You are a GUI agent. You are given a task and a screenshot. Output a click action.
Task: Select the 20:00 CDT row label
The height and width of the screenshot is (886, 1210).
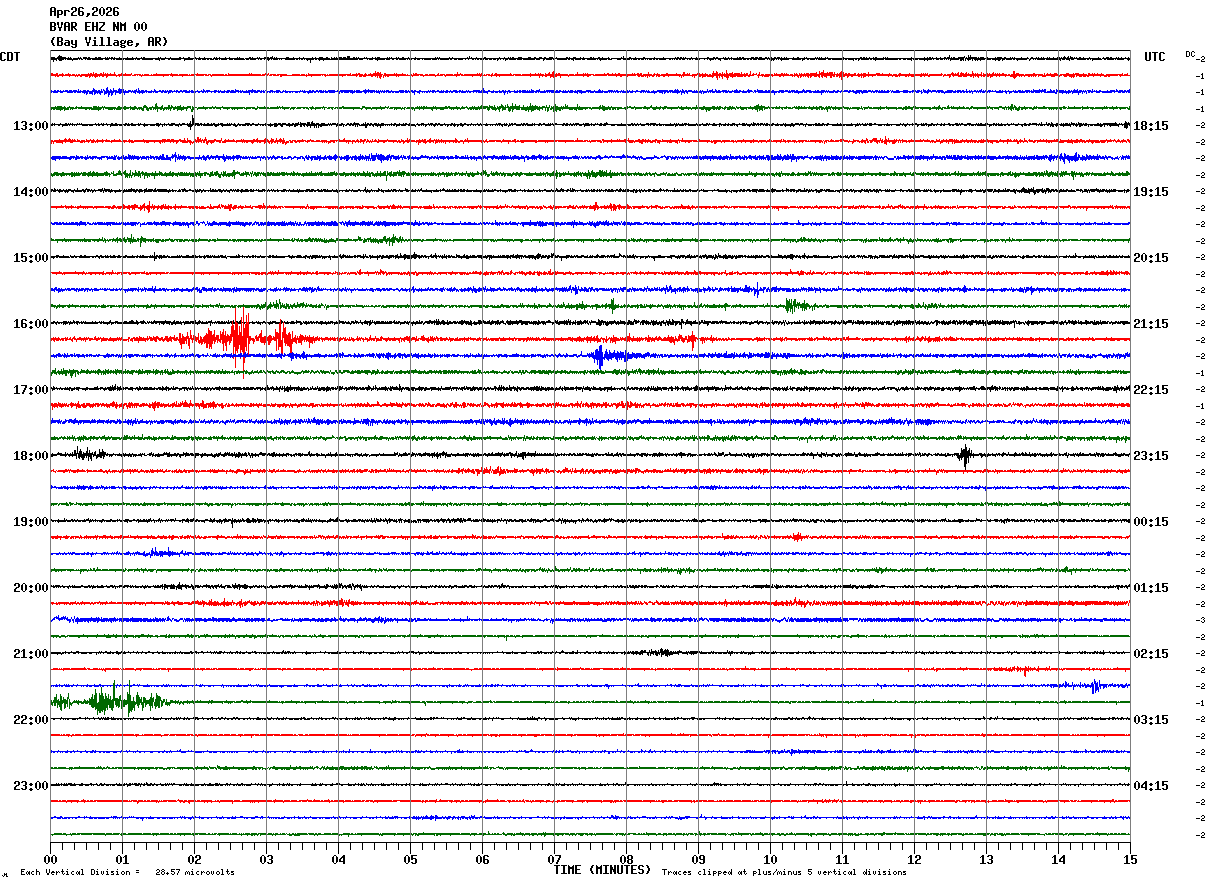point(31,588)
